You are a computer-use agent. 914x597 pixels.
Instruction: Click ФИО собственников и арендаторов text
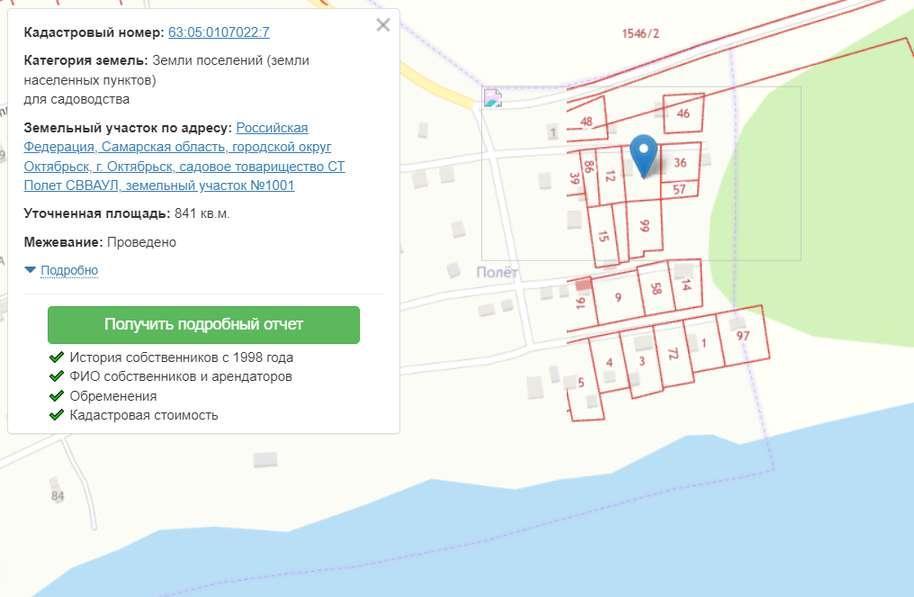tap(181, 377)
